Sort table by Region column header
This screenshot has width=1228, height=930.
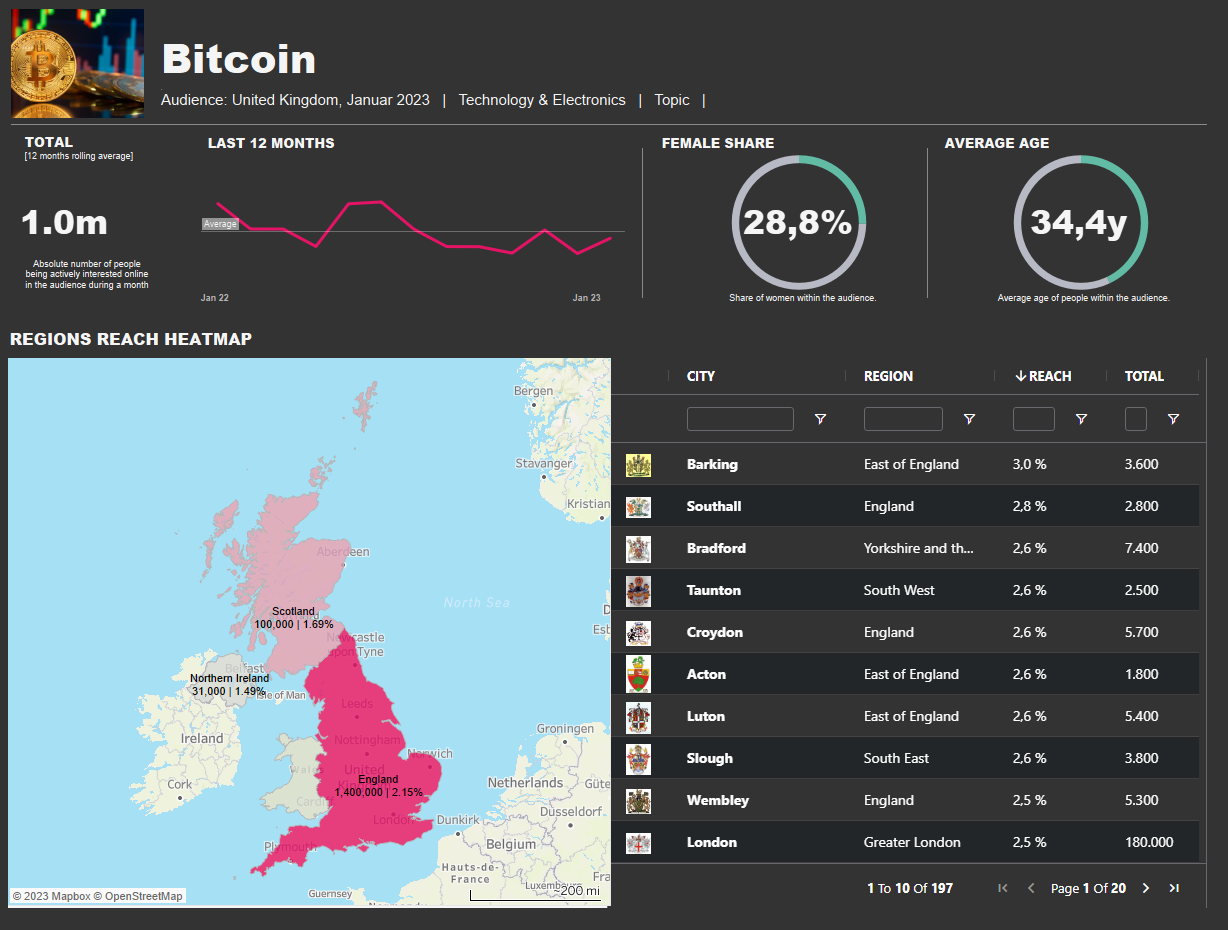coord(888,376)
